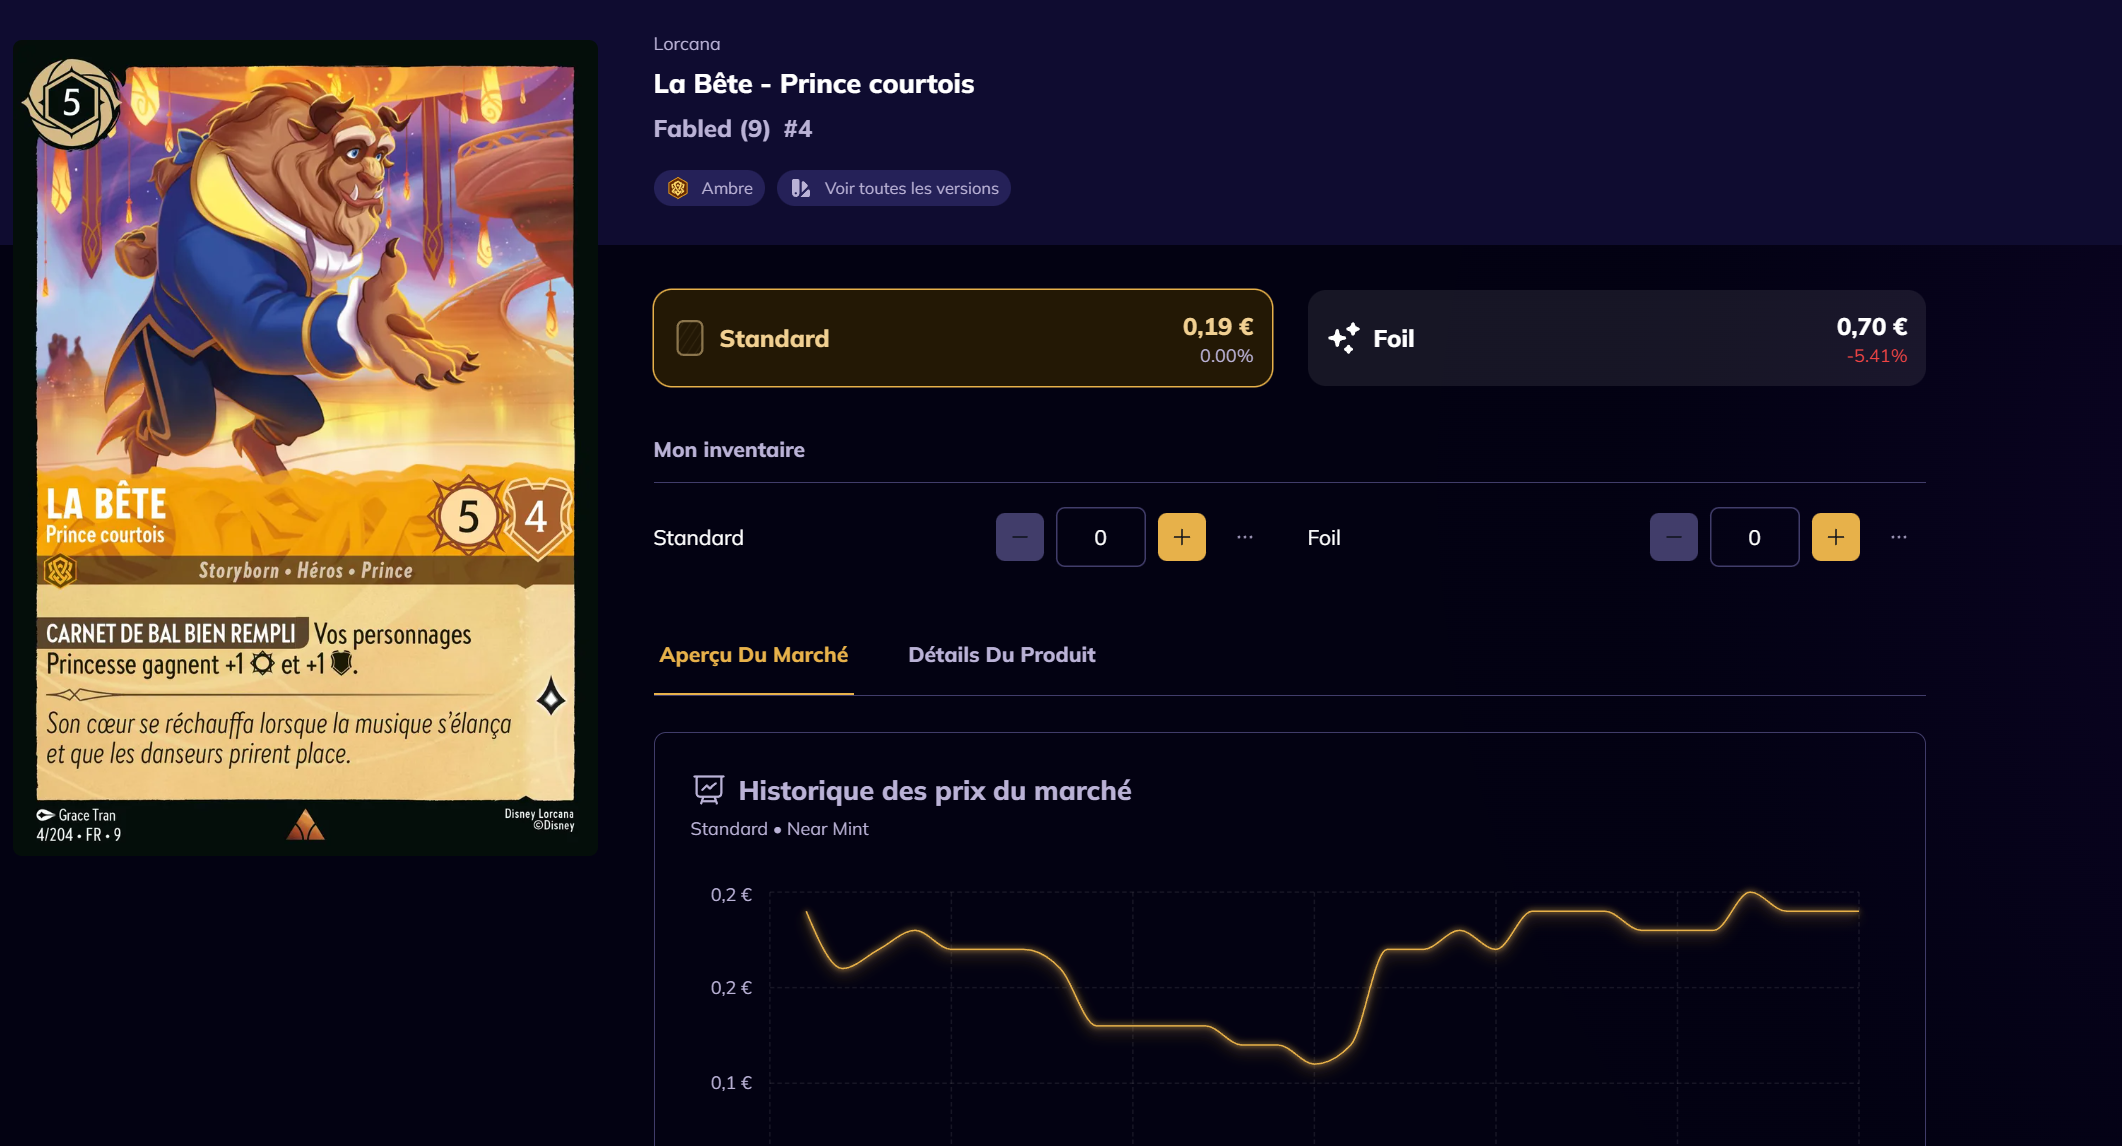This screenshot has height=1146, width=2122.
Task: Decrease Foil inventory quantity
Action: click(x=1674, y=537)
